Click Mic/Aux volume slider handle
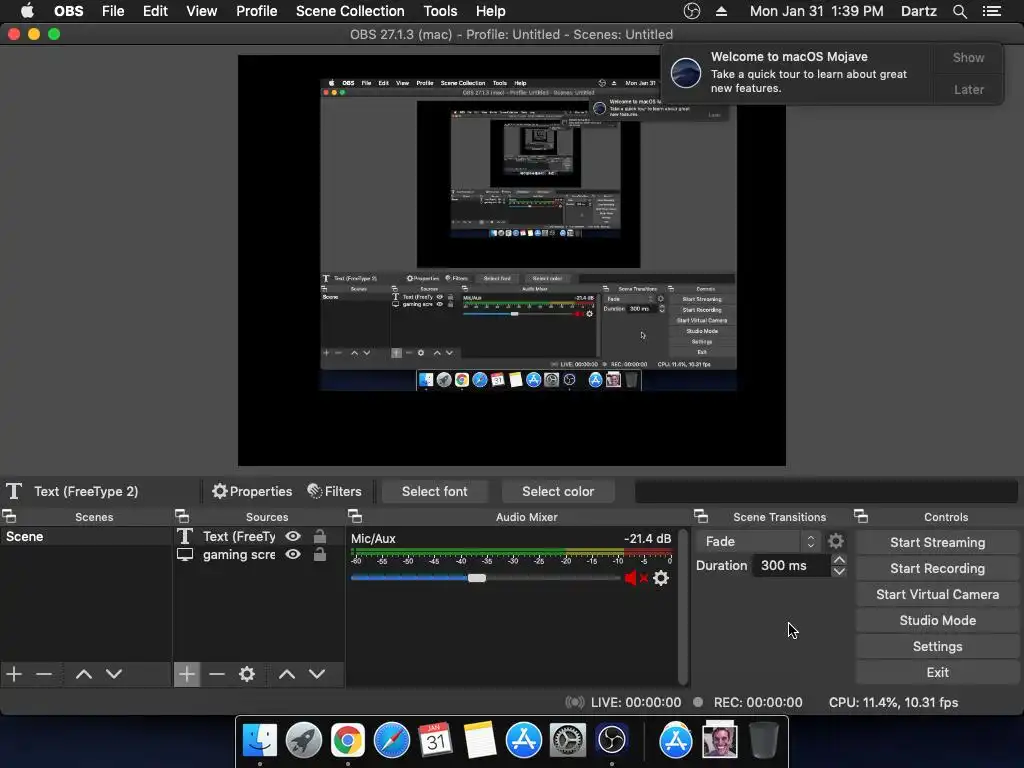 (x=477, y=578)
